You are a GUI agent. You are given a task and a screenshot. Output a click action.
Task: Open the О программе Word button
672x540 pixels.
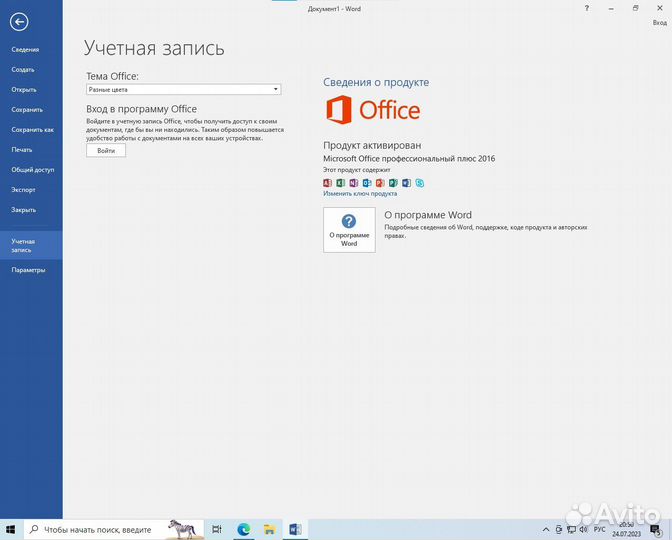pyautogui.click(x=349, y=230)
